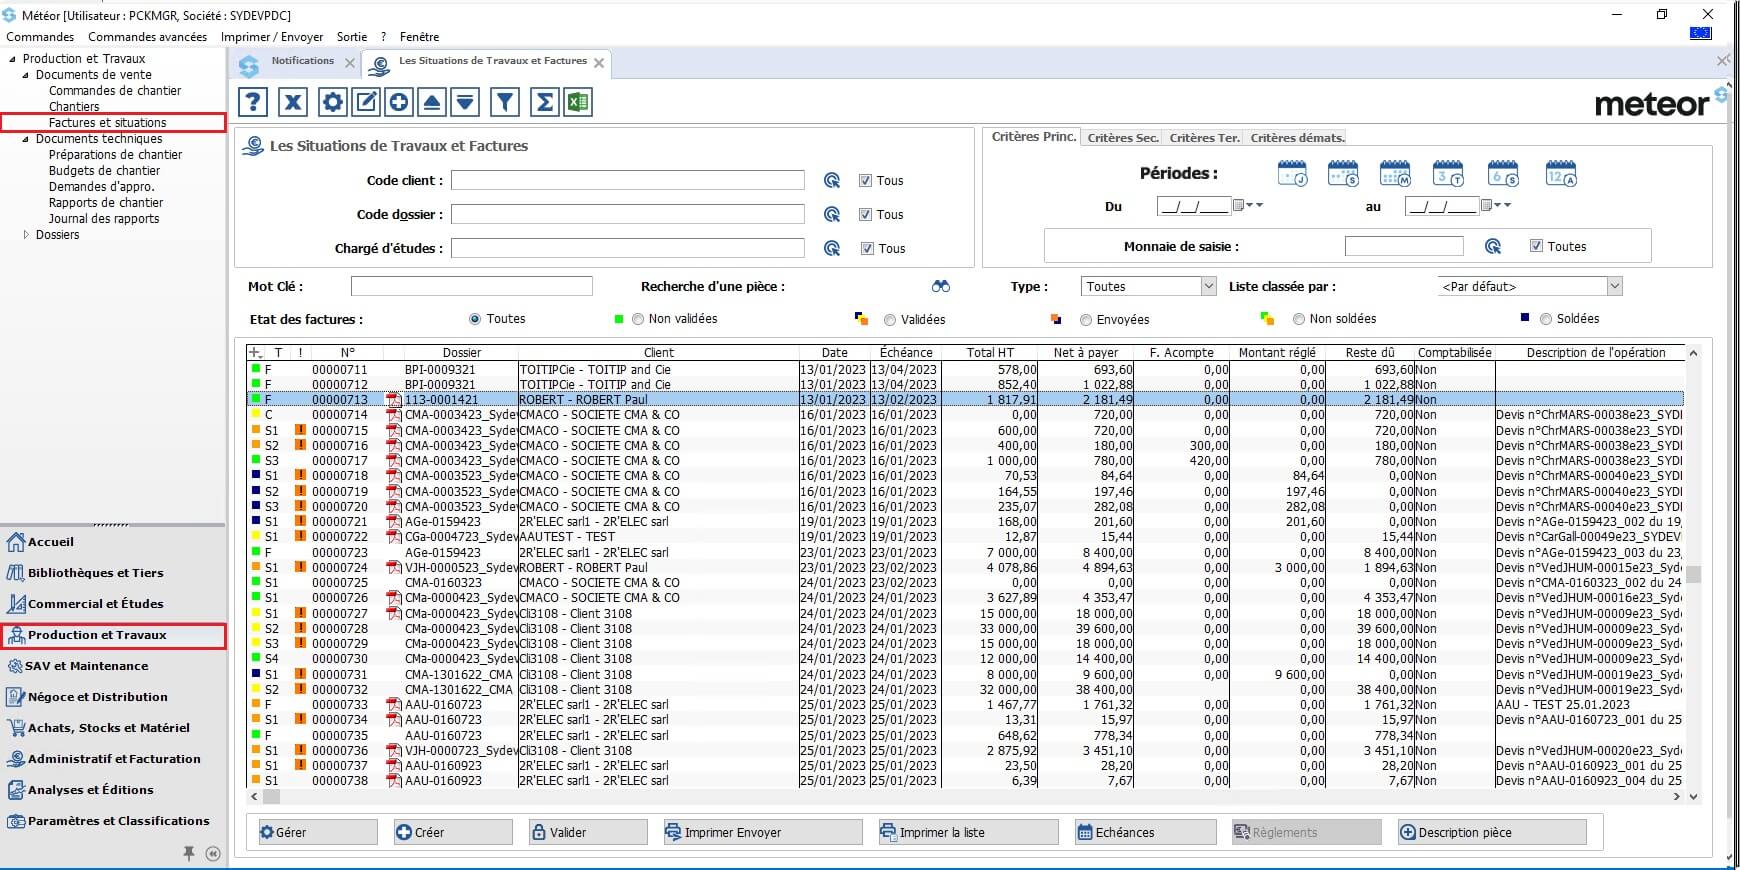1740x870 pixels.
Task: Select the month period calendar icon
Action: [x=1395, y=174]
